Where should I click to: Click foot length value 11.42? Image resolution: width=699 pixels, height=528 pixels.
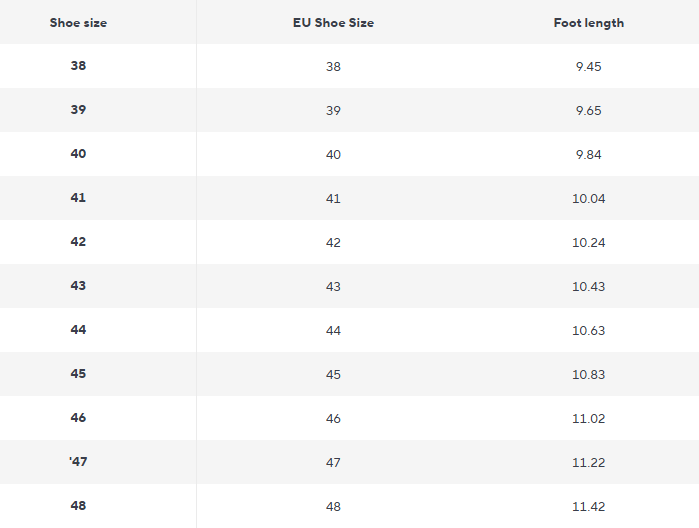[x=588, y=507]
